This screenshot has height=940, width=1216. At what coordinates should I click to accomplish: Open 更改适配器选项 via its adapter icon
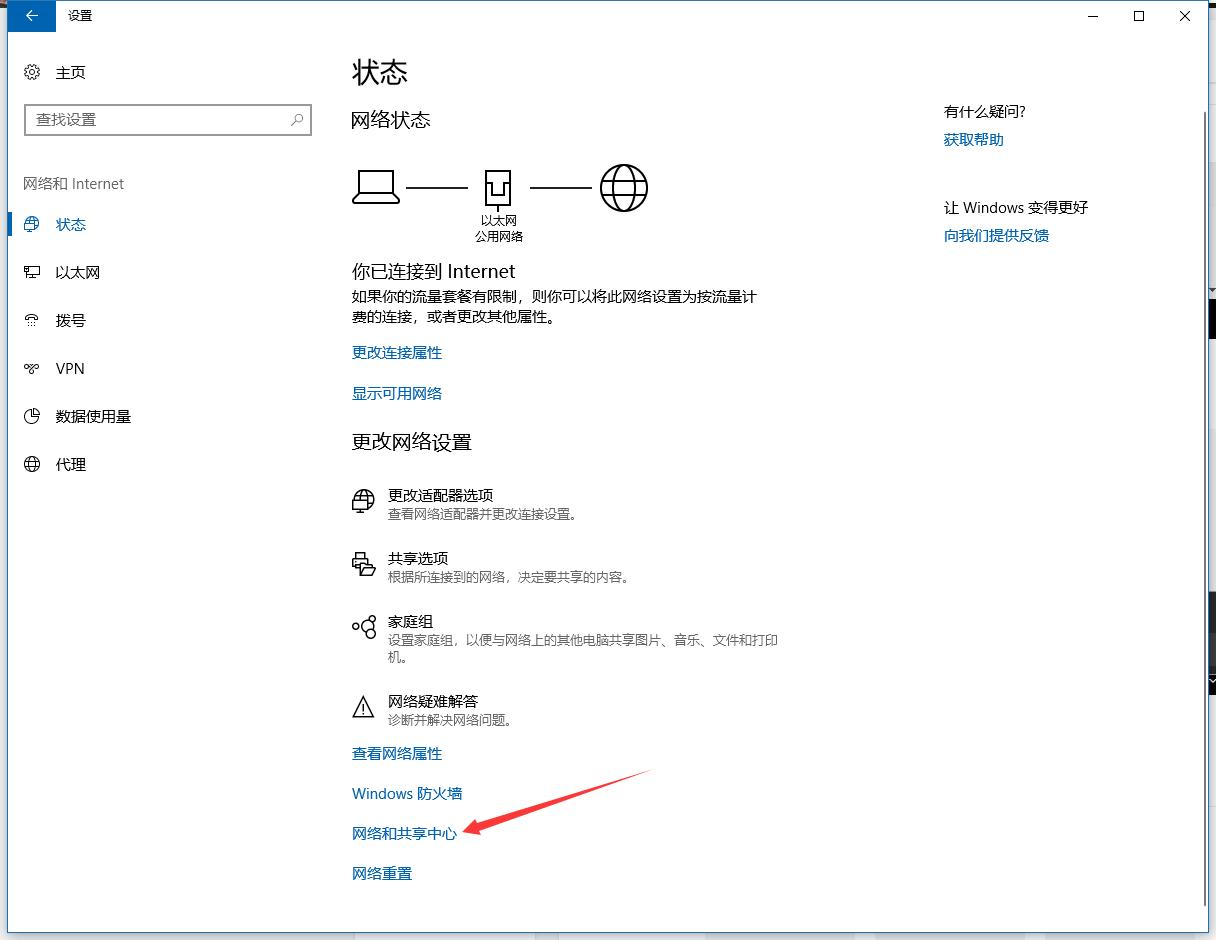362,501
